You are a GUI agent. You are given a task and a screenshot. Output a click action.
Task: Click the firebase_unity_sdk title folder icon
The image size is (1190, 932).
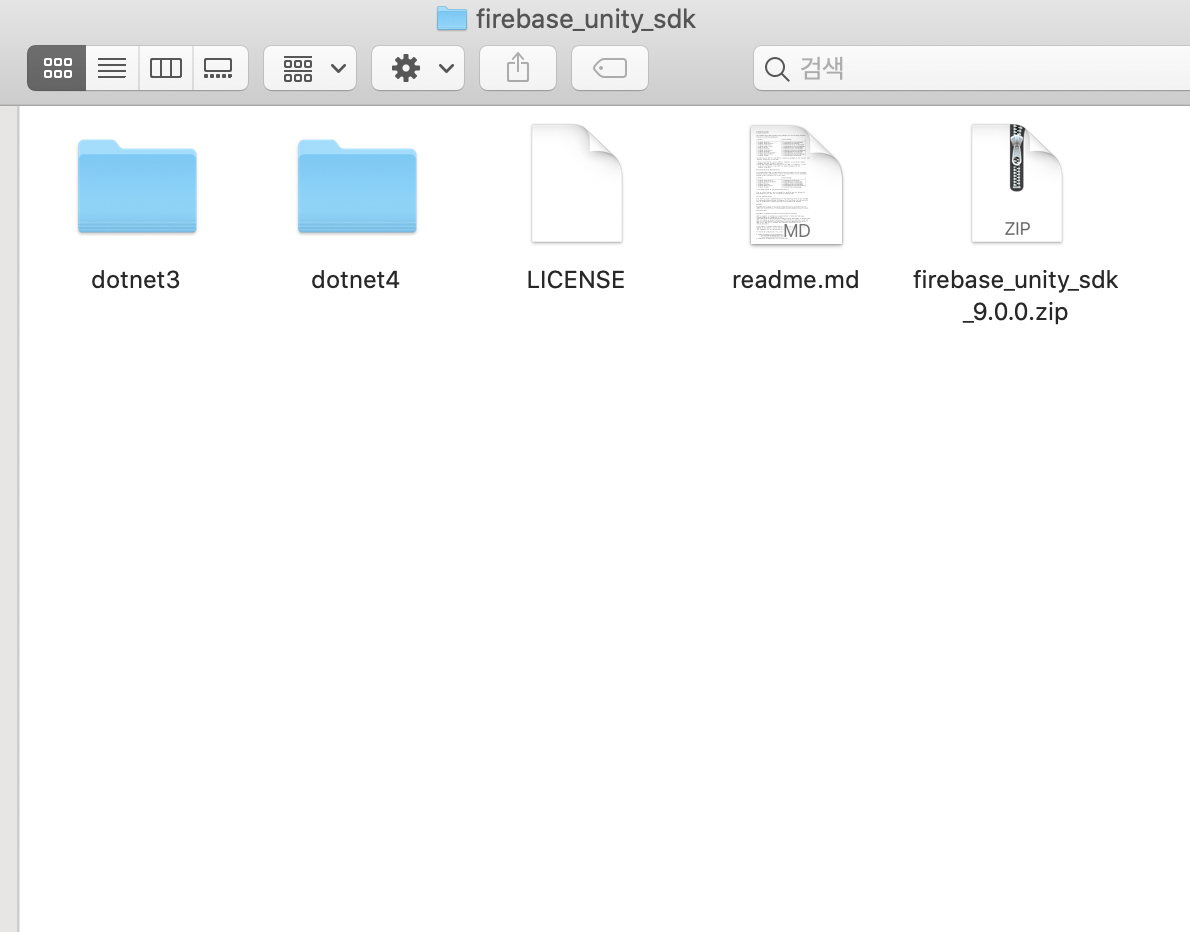click(x=452, y=18)
